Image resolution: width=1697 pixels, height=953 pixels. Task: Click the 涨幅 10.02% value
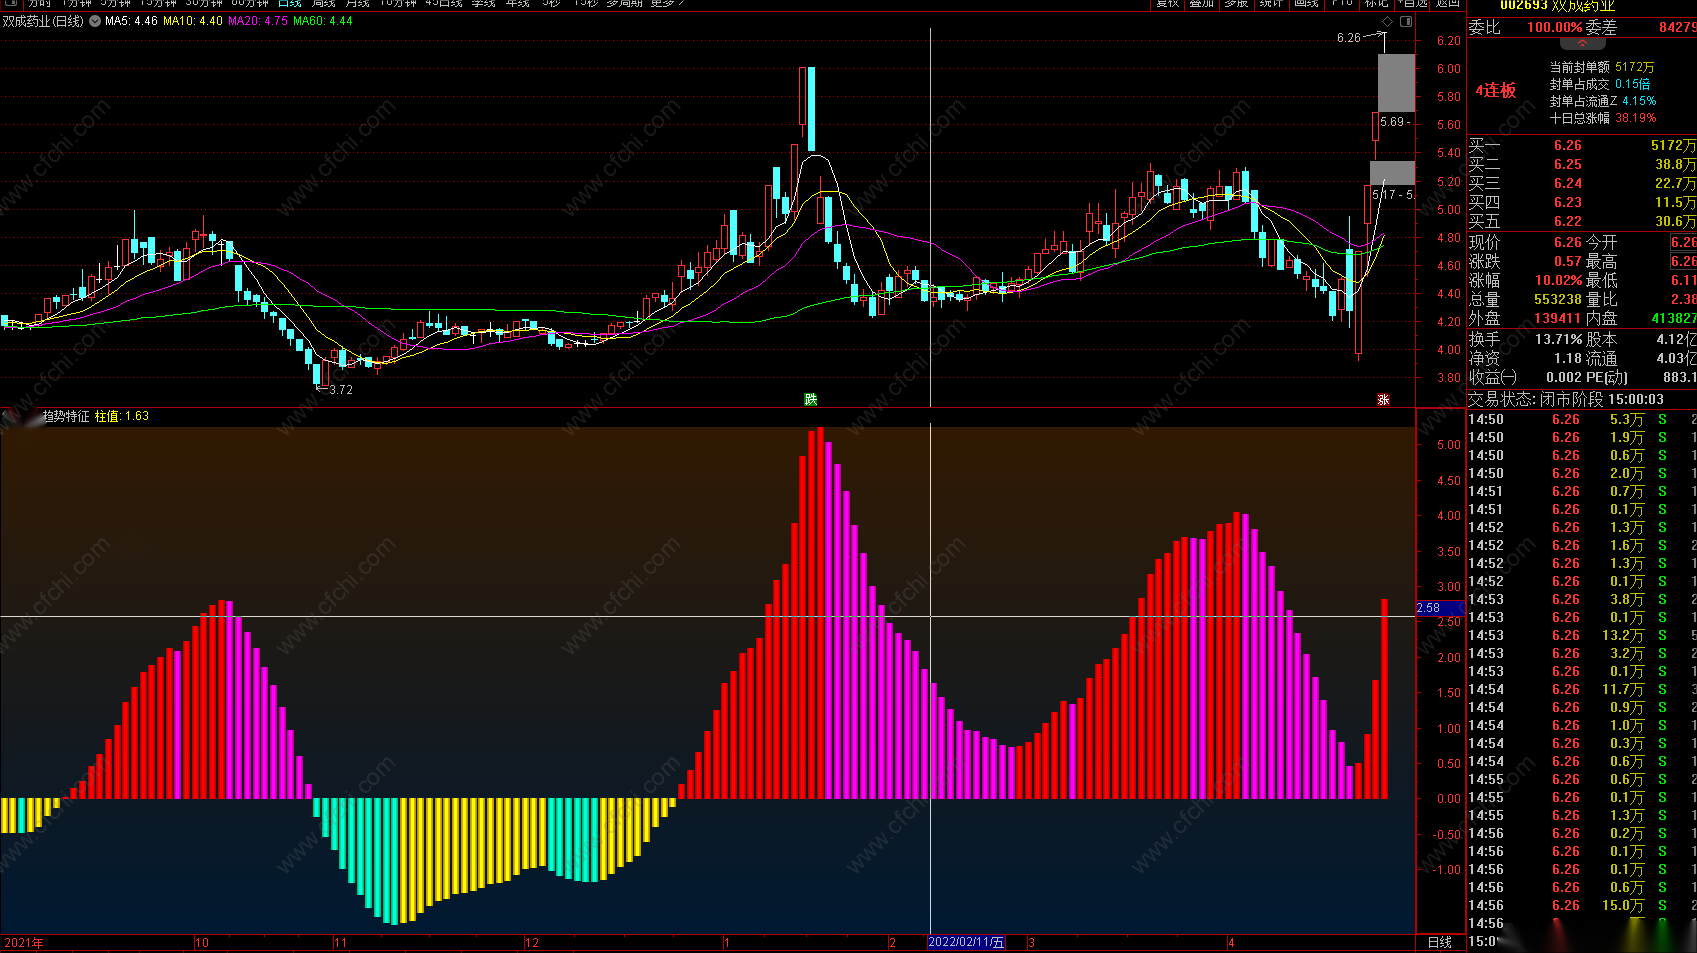pos(1559,280)
